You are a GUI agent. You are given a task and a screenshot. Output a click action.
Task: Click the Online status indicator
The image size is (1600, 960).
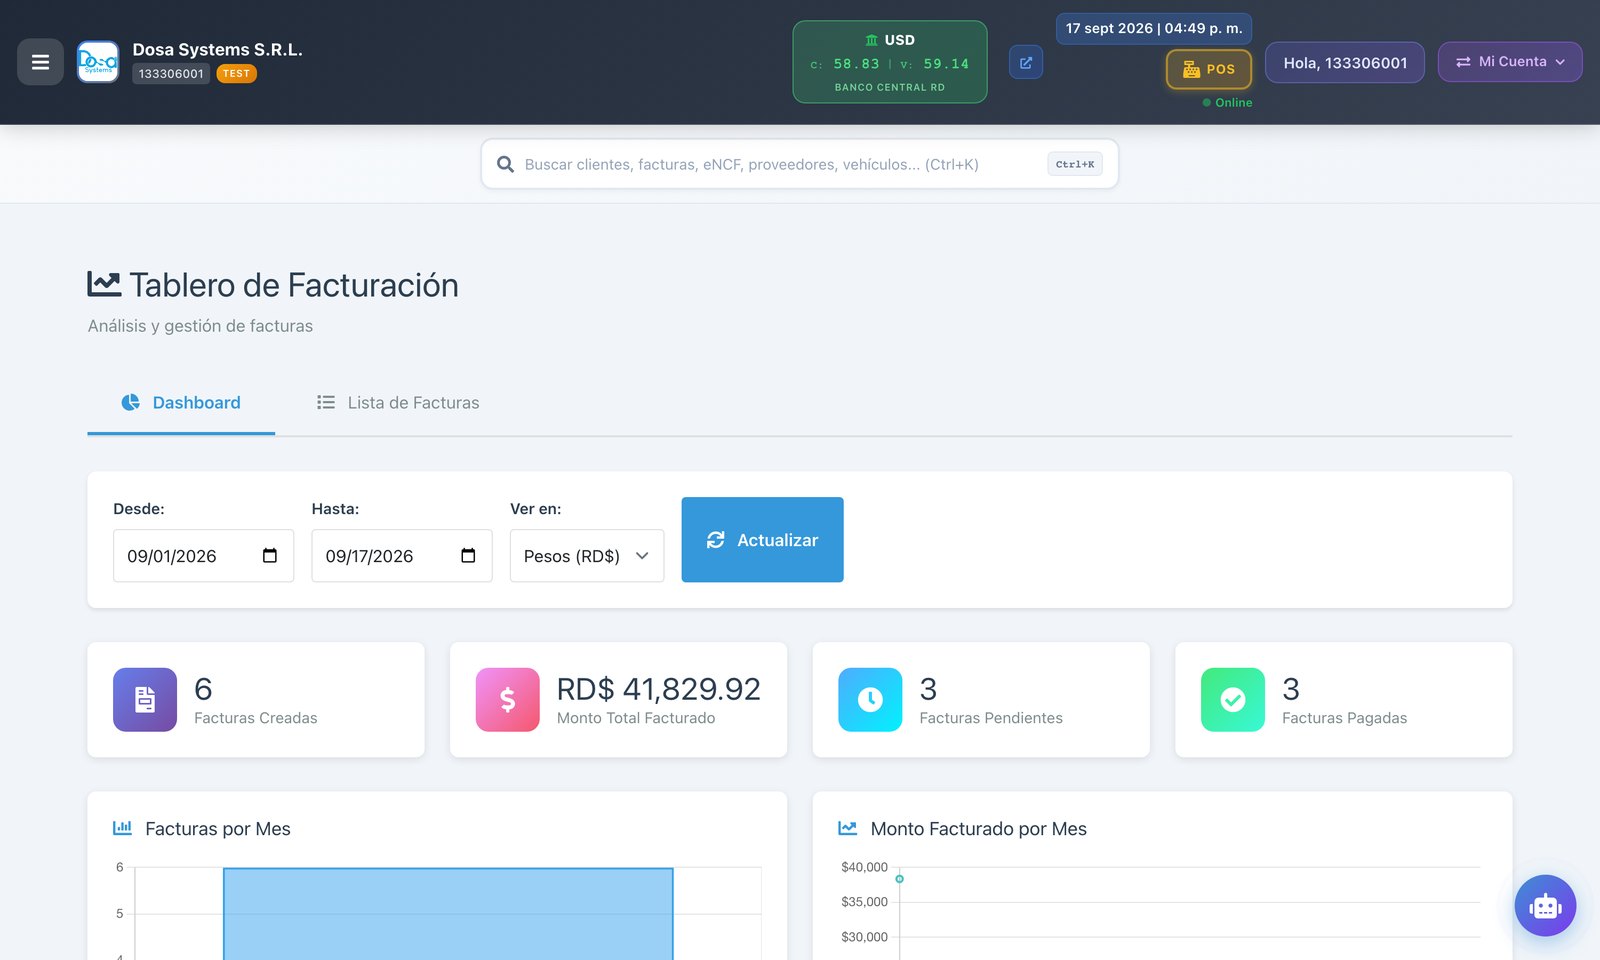coord(1227,103)
